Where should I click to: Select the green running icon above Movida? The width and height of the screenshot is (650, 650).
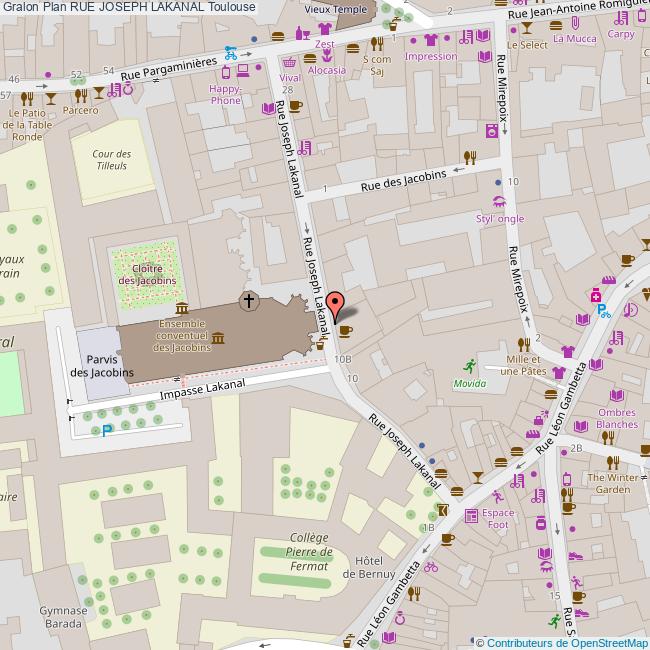click(x=469, y=365)
